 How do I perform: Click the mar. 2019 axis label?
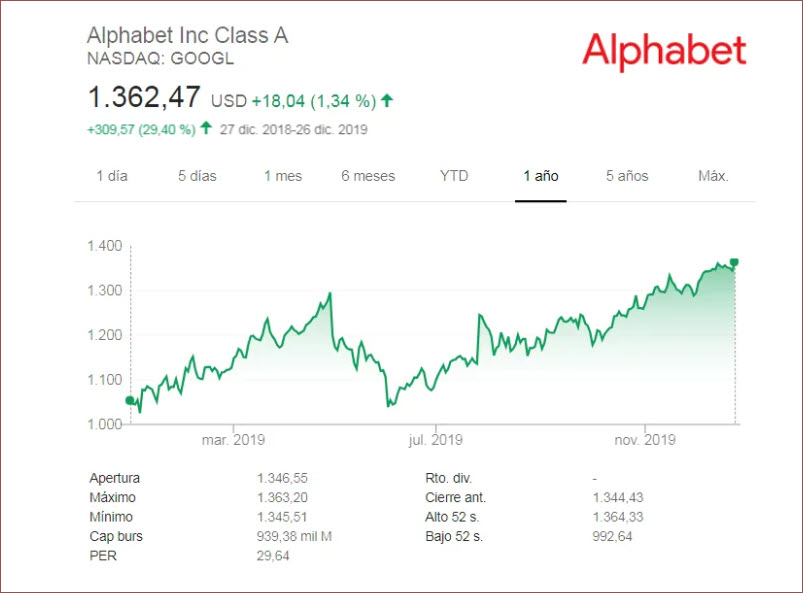233,440
